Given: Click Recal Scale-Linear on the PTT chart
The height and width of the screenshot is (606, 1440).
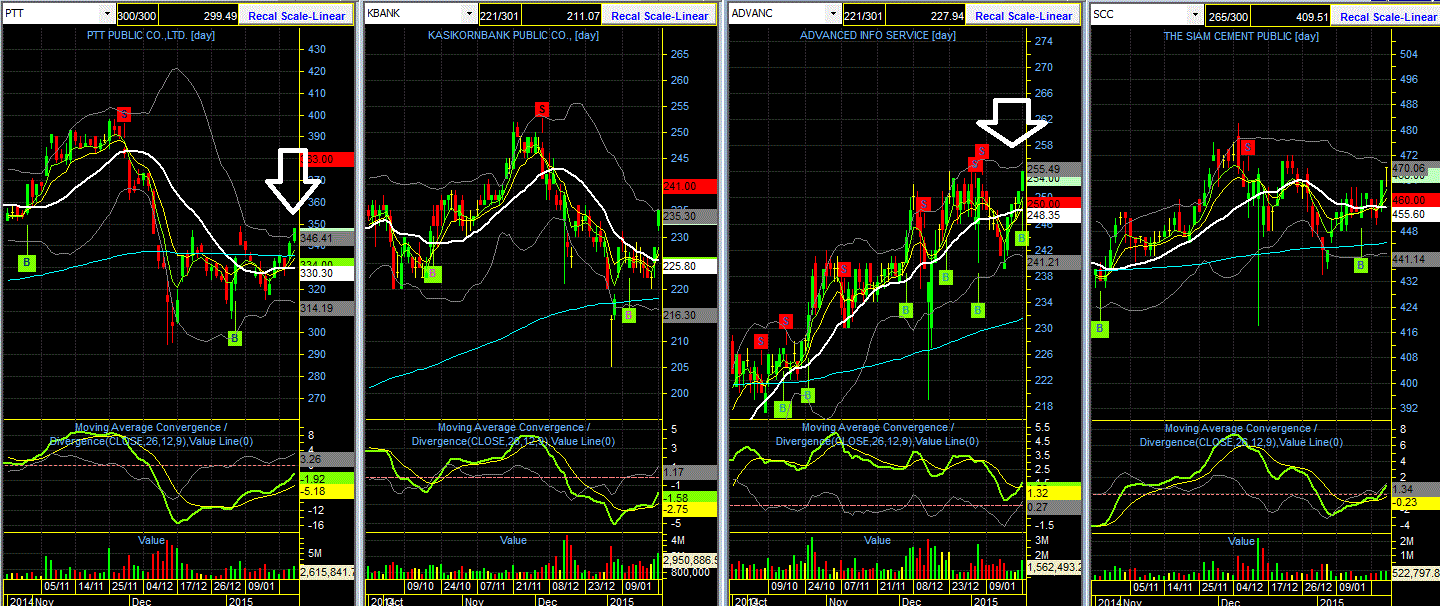Looking at the screenshot, I should (x=296, y=15).
